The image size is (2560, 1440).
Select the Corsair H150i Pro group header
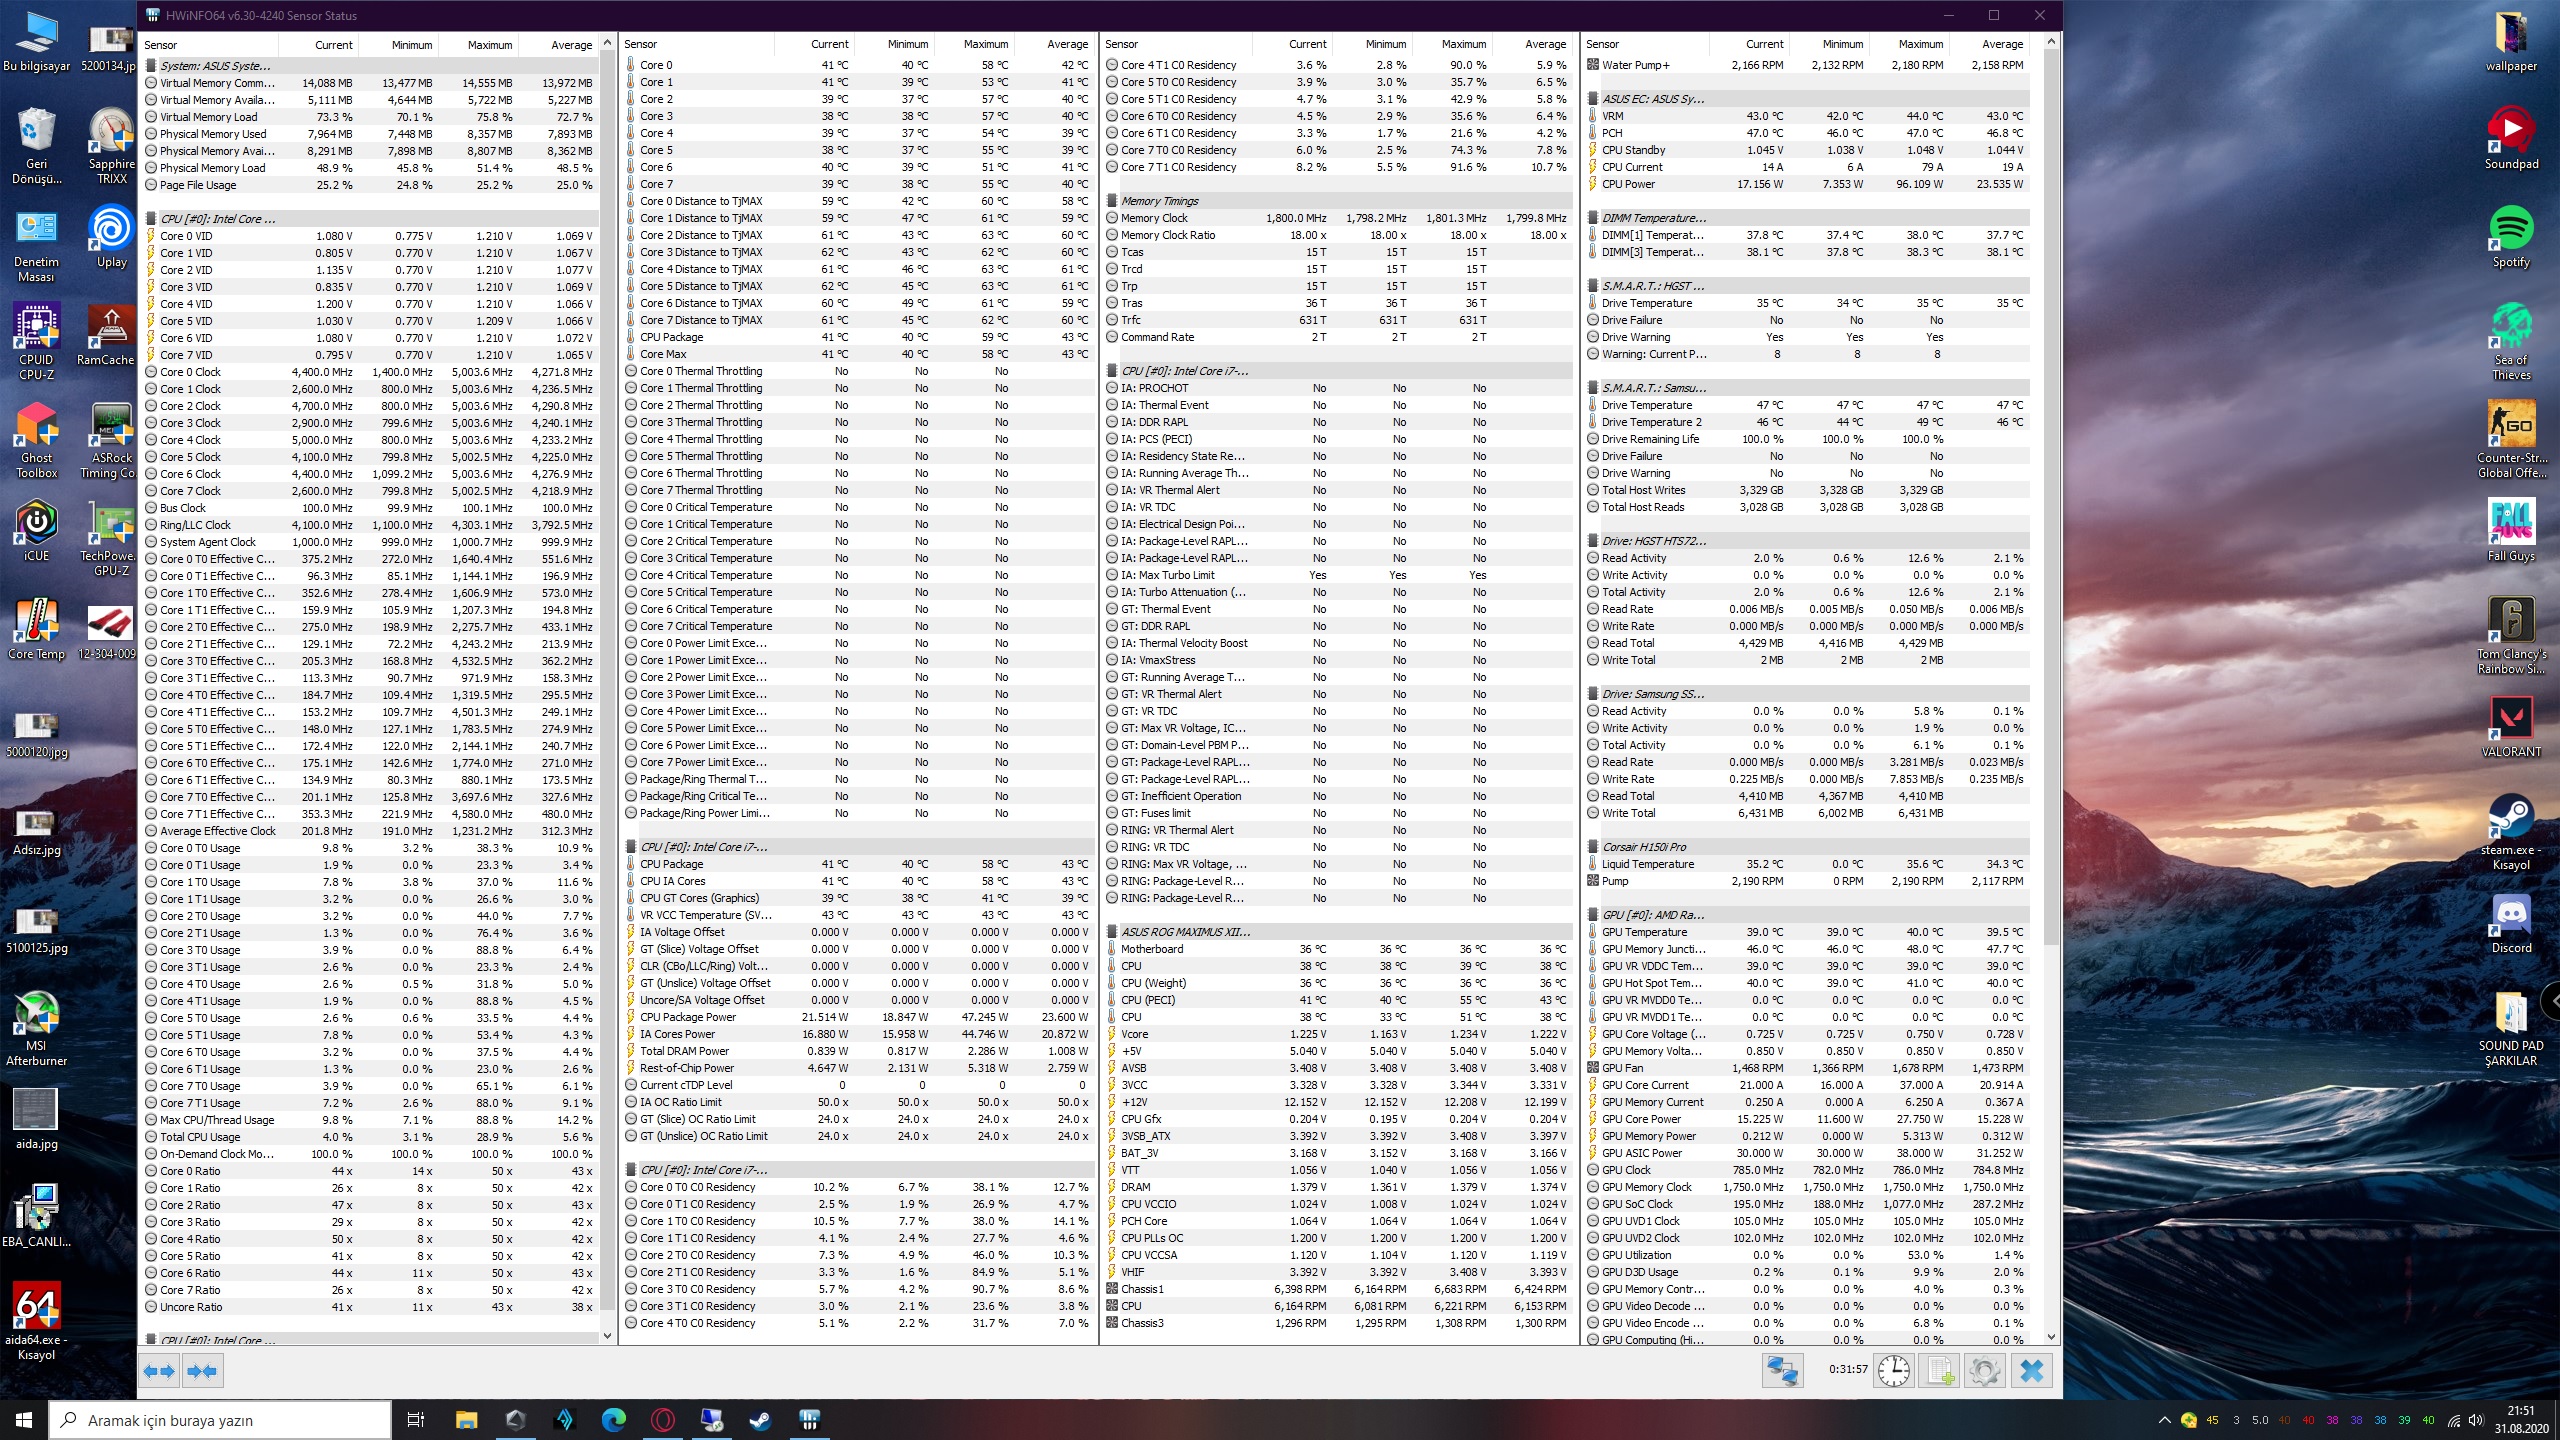[1809, 847]
